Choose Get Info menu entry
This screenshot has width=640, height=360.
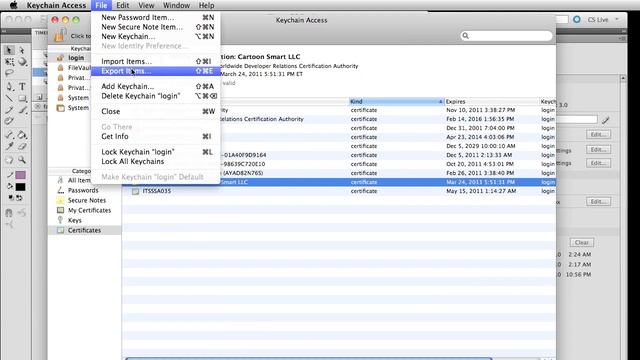pyautogui.click(x=156, y=136)
